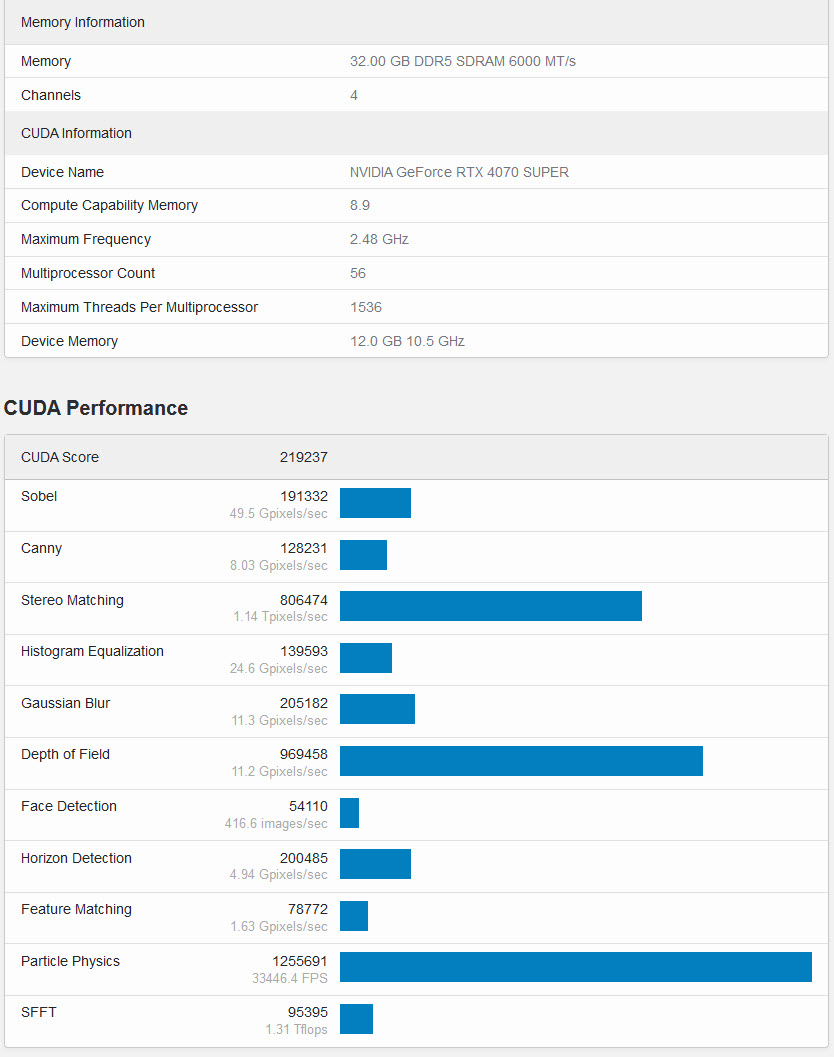Click the Device Memory value 12.0 GB
The height and width of the screenshot is (1057, 834).
pyautogui.click(x=407, y=341)
